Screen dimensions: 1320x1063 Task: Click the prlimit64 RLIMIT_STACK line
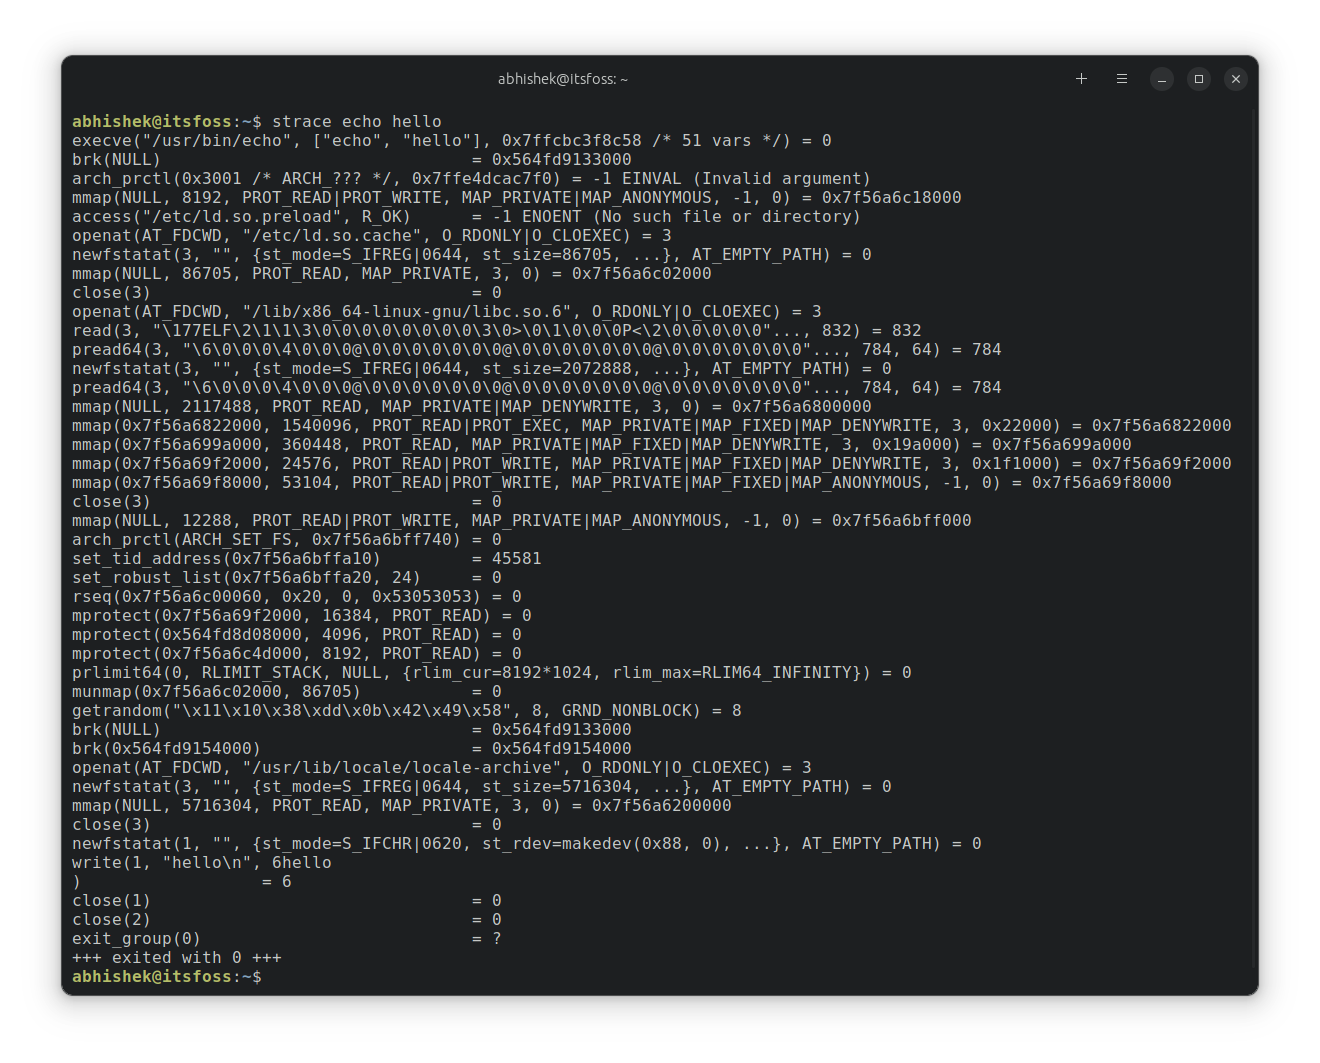tap(492, 673)
